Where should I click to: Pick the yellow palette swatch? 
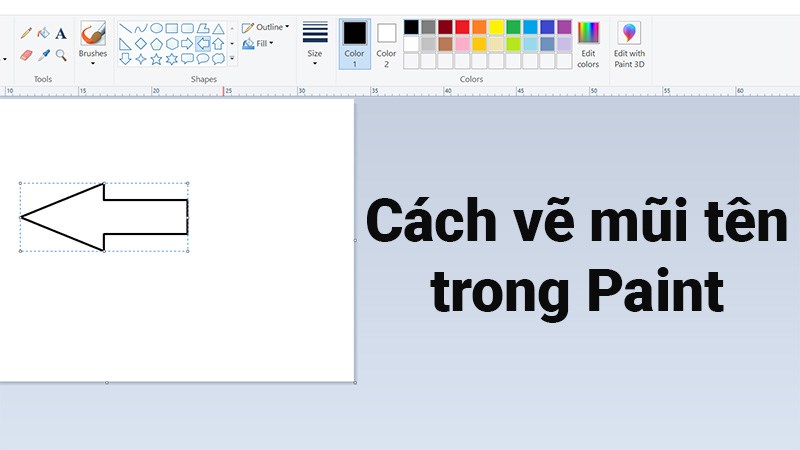[x=496, y=27]
